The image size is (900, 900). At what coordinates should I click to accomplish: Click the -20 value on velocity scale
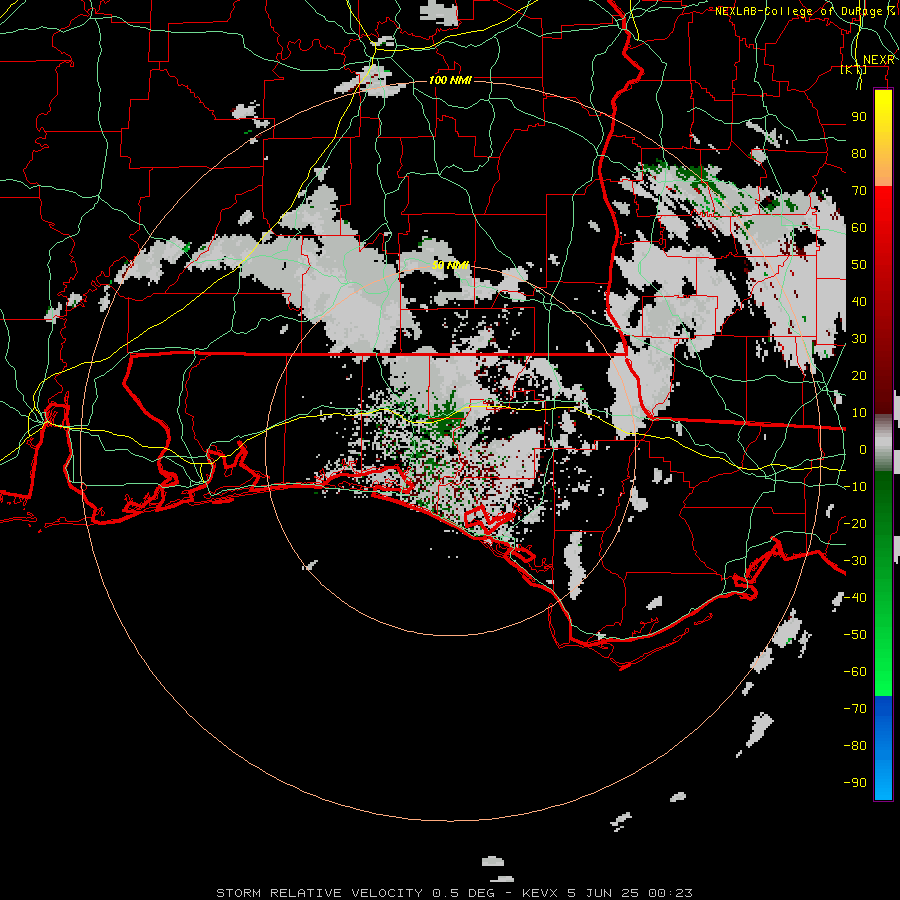pyautogui.click(x=855, y=523)
